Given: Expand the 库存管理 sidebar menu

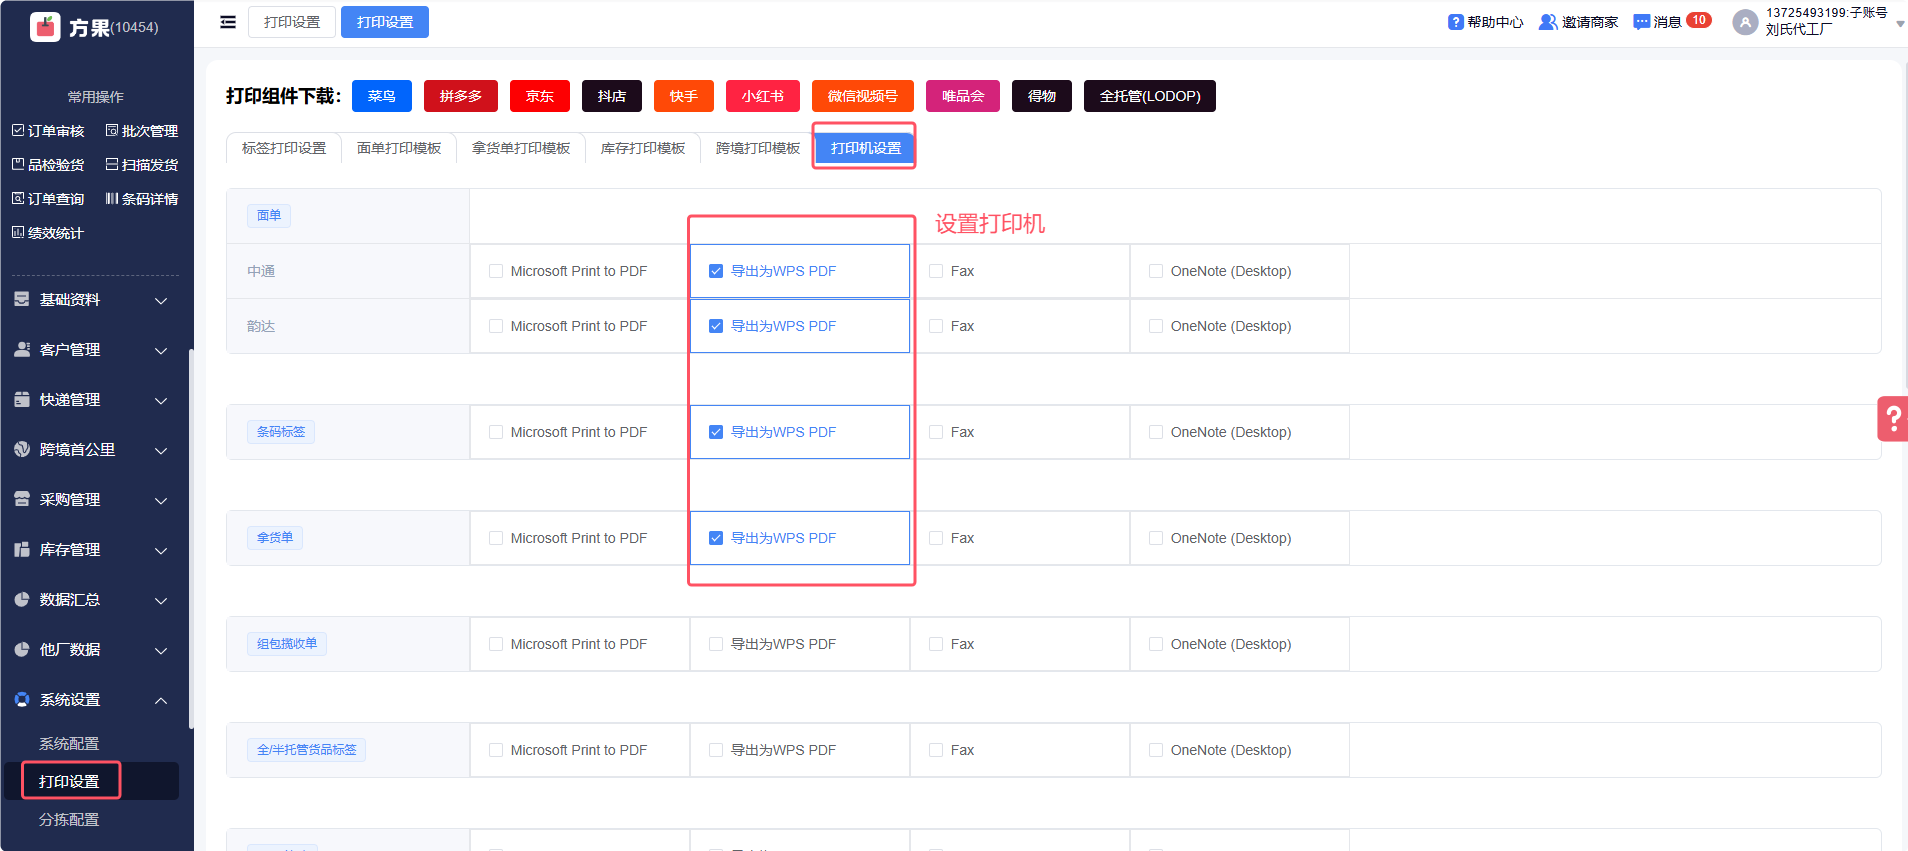Looking at the screenshot, I should click(x=91, y=550).
